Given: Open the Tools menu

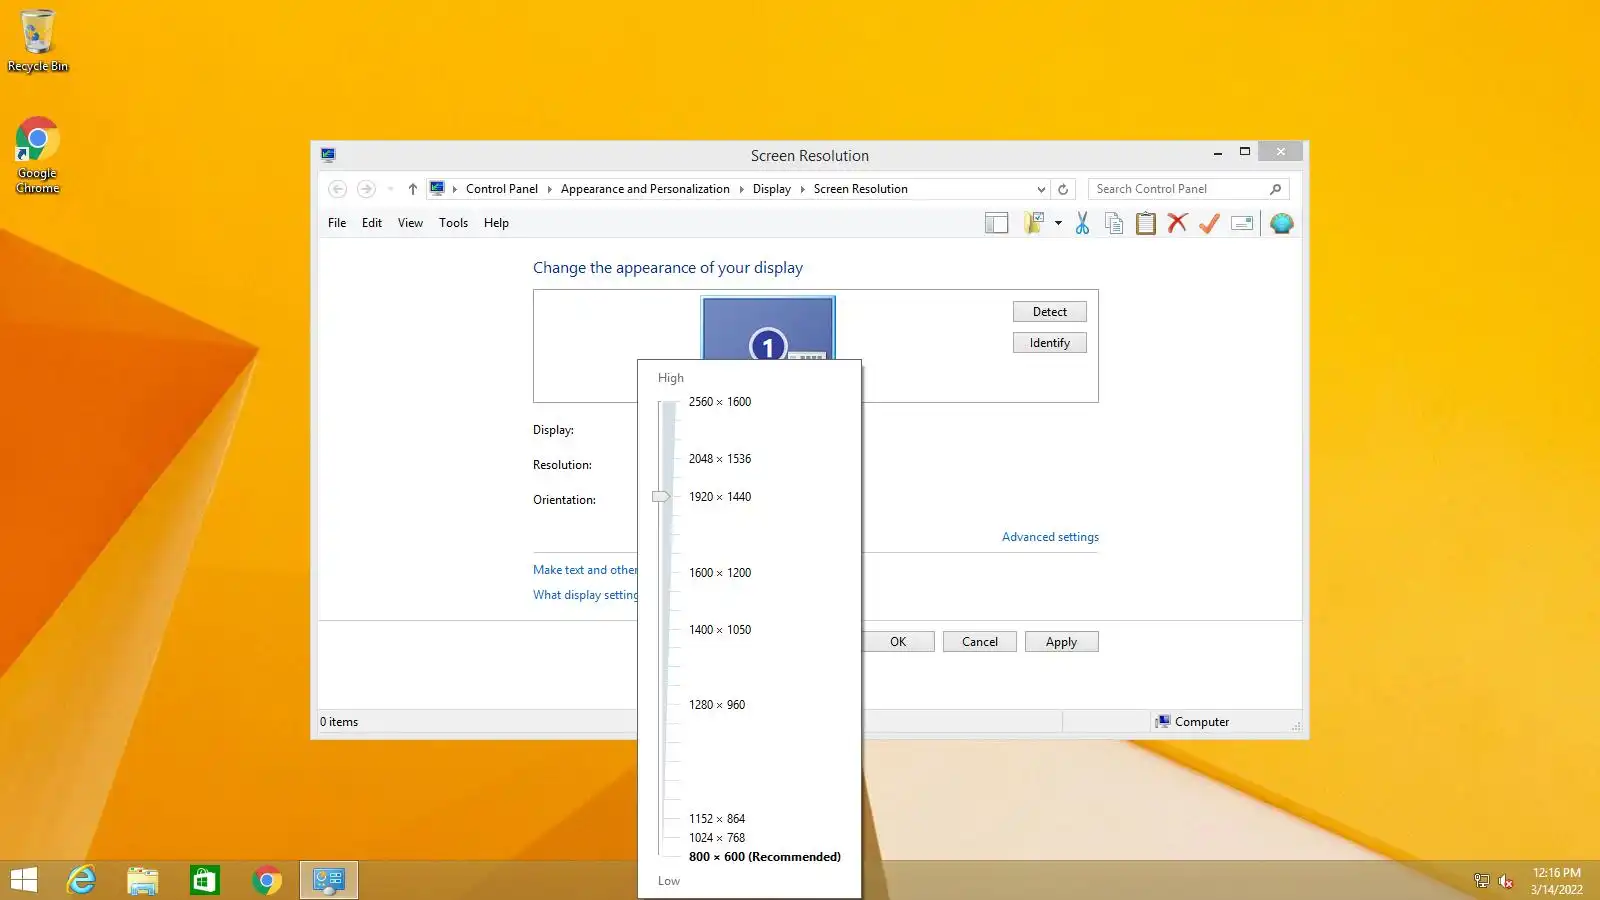Looking at the screenshot, I should [453, 223].
